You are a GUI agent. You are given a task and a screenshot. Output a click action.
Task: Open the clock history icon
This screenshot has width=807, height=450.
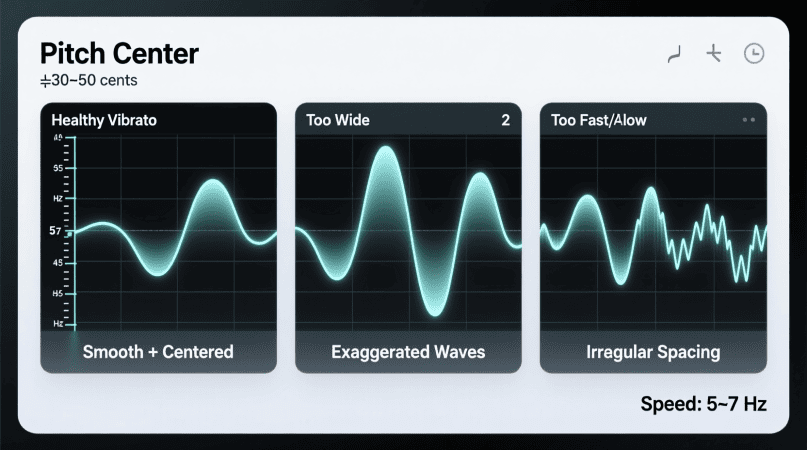click(754, 54)
